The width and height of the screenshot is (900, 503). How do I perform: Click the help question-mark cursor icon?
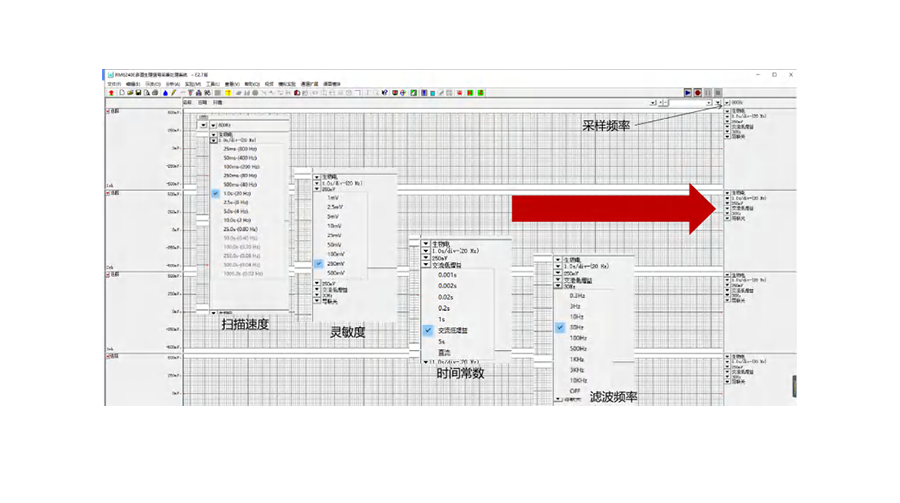385,93
